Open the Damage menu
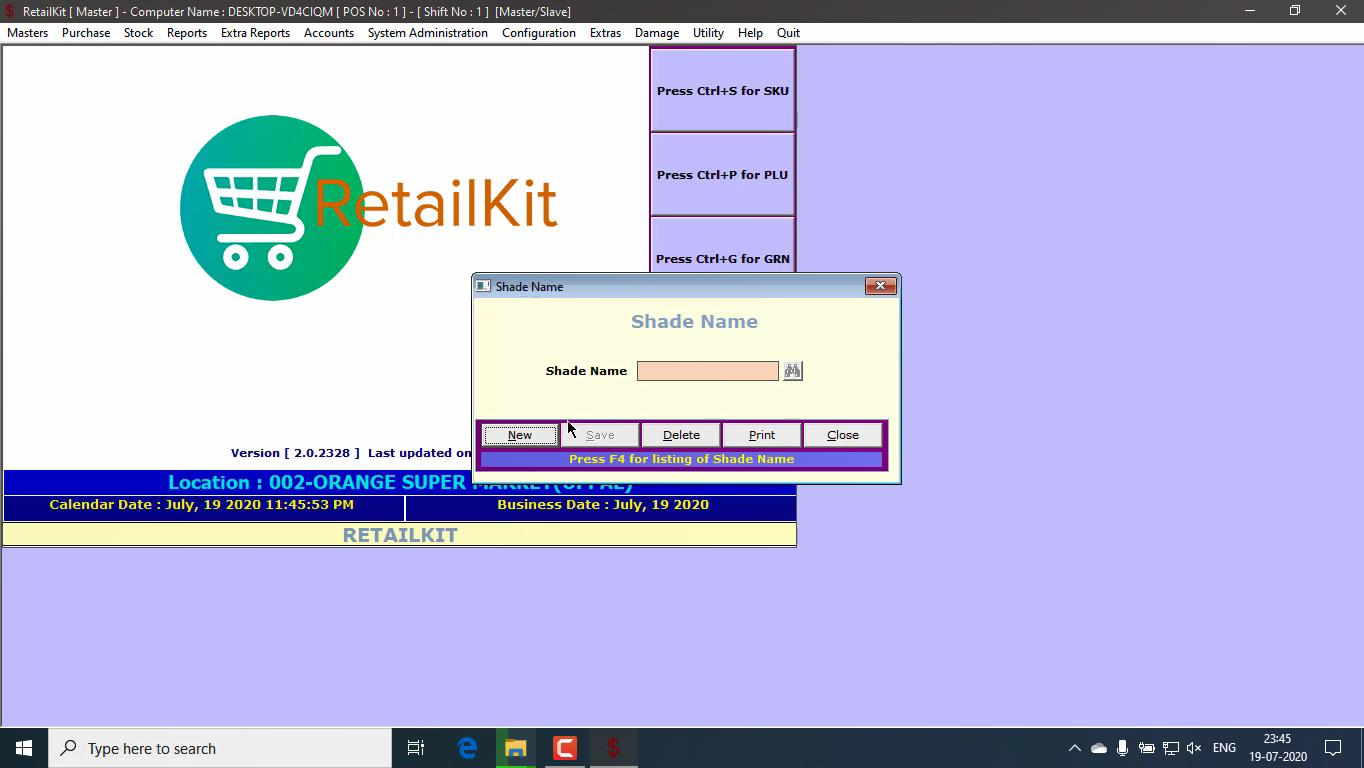 pos(657,33)
